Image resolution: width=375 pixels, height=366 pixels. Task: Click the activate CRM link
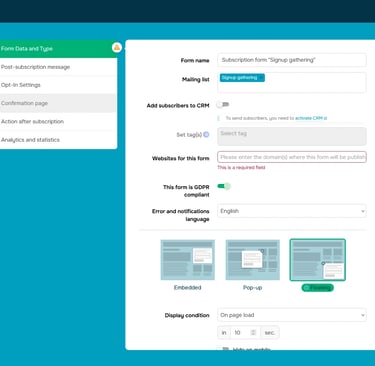click(311, 118)
